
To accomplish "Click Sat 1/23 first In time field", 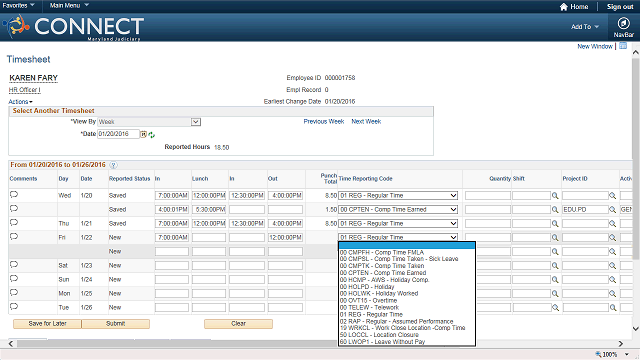I will tap(172, 266).
